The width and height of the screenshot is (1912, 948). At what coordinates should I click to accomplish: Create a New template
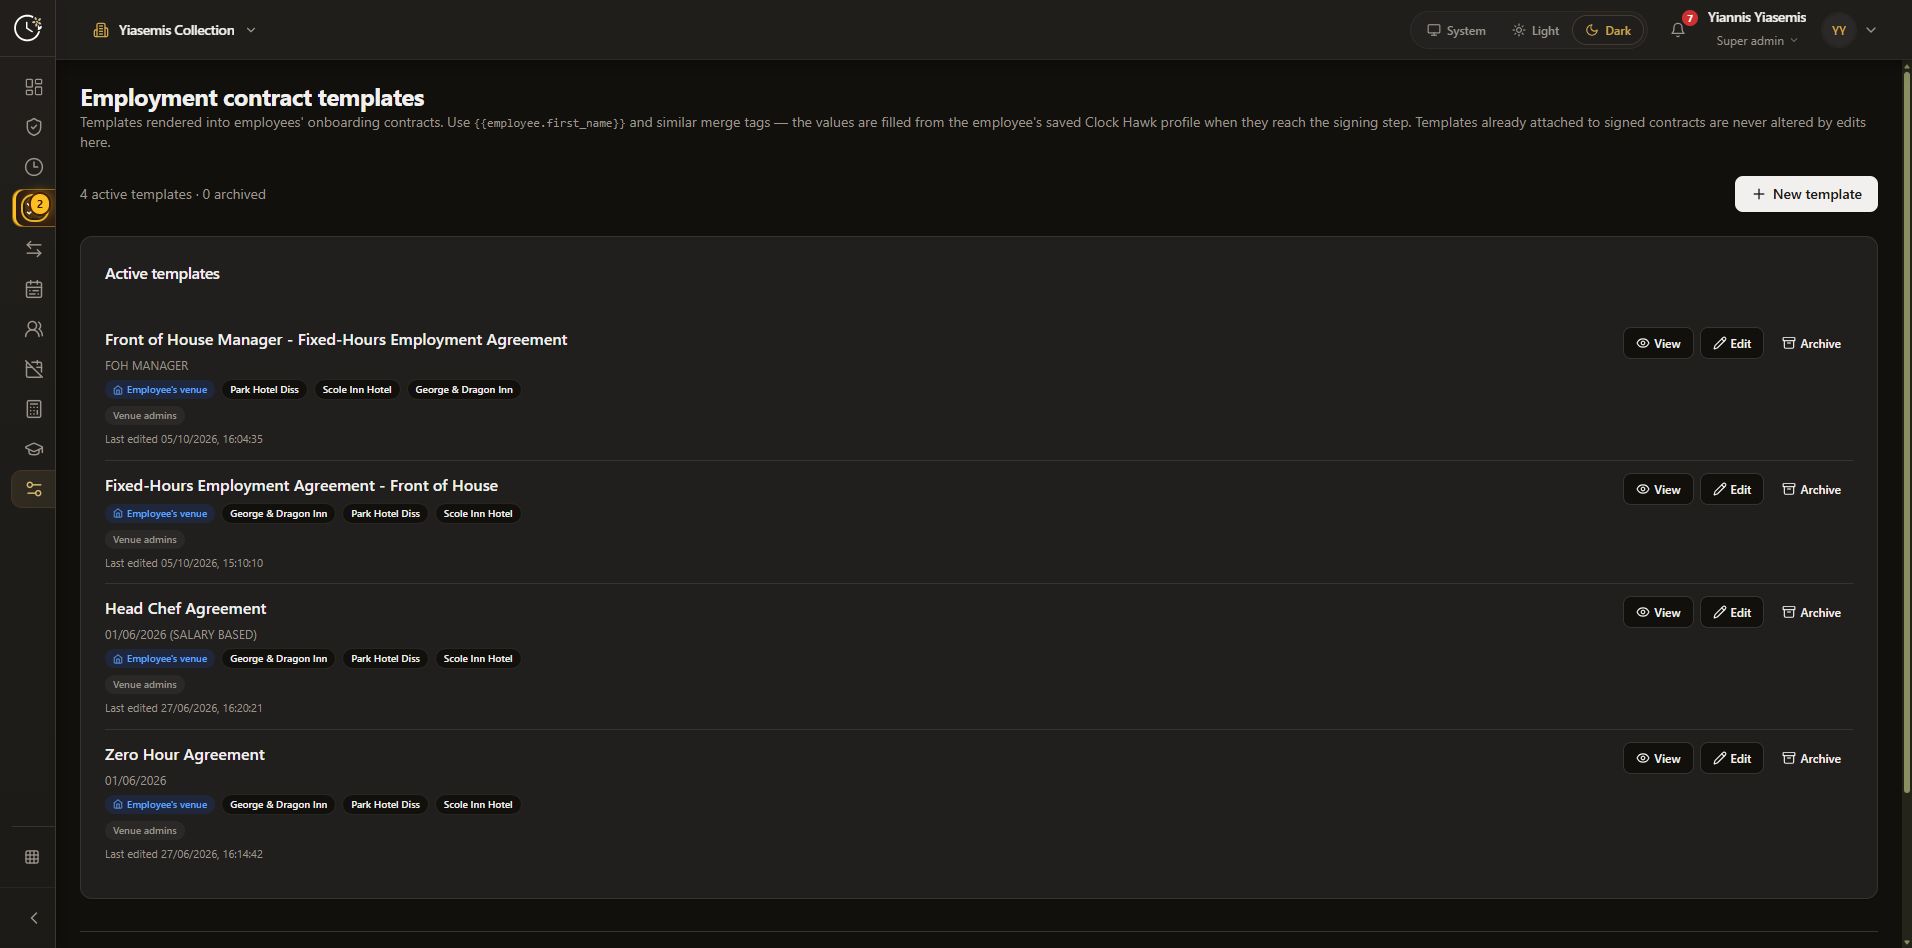(1806, 194)
